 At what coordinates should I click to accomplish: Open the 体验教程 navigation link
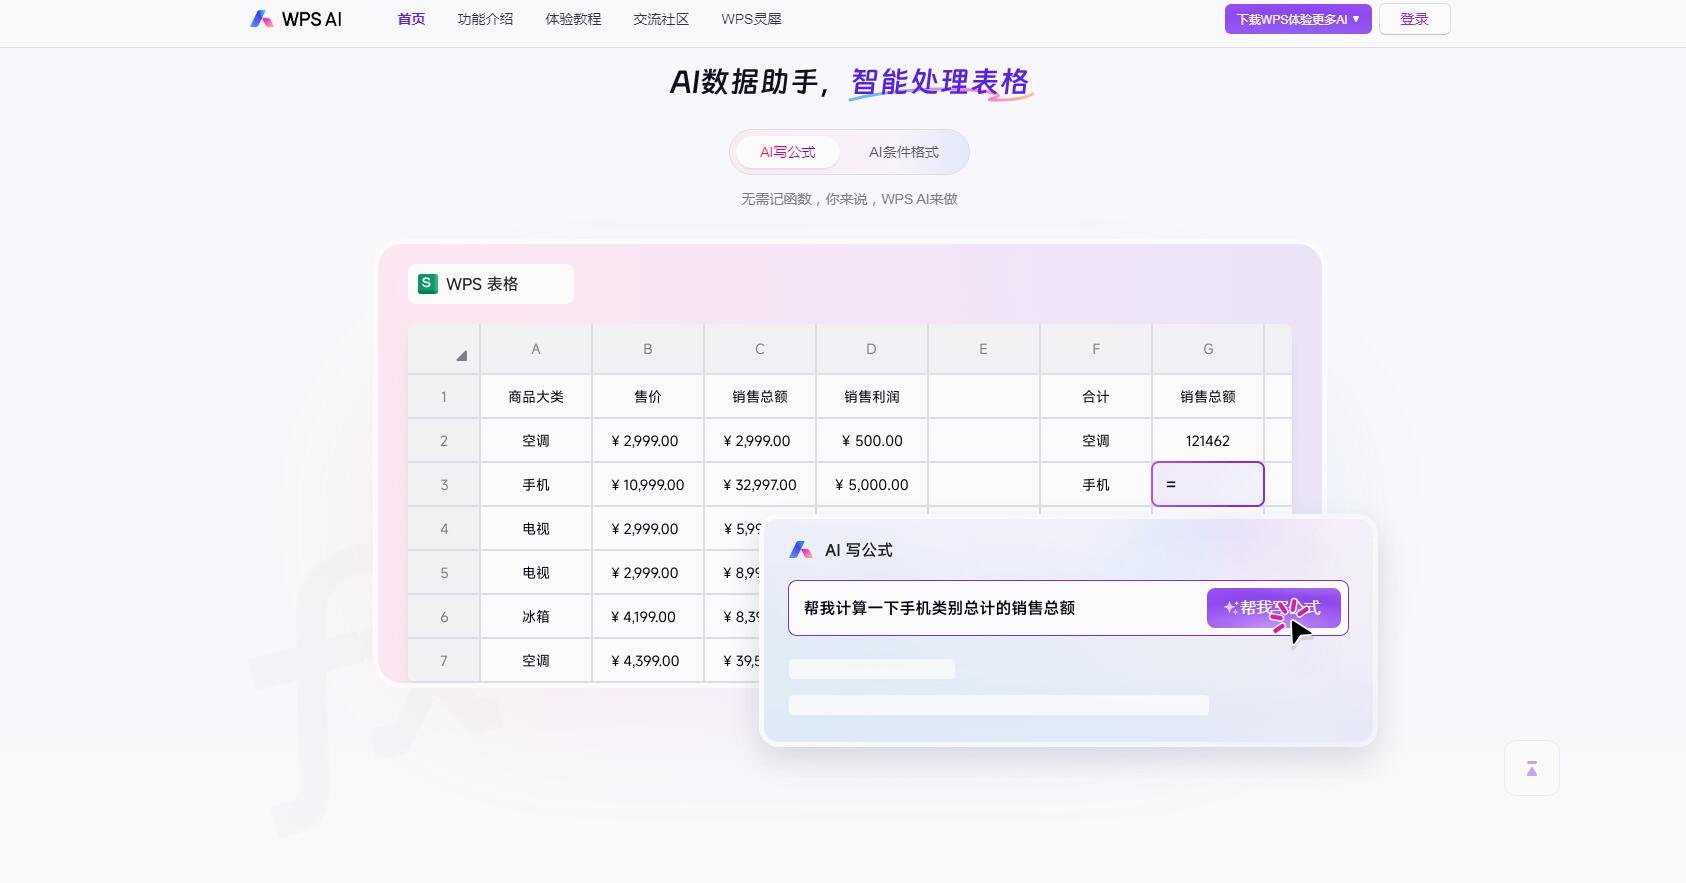pos(573,19)
